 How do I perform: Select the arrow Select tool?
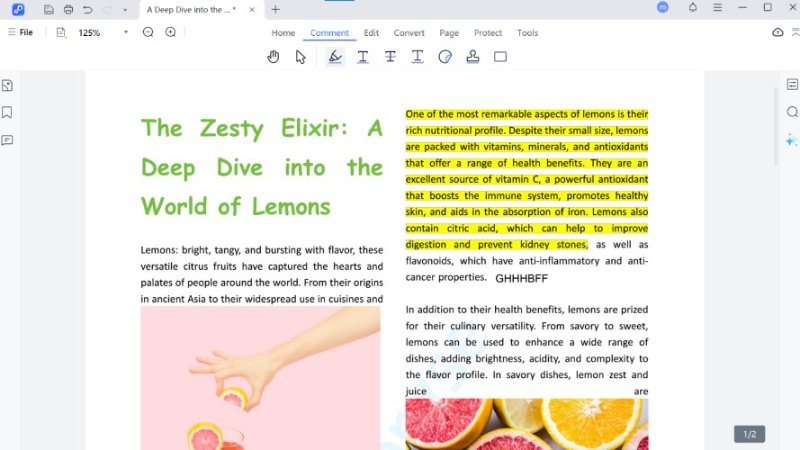click(x=301, y=57)
